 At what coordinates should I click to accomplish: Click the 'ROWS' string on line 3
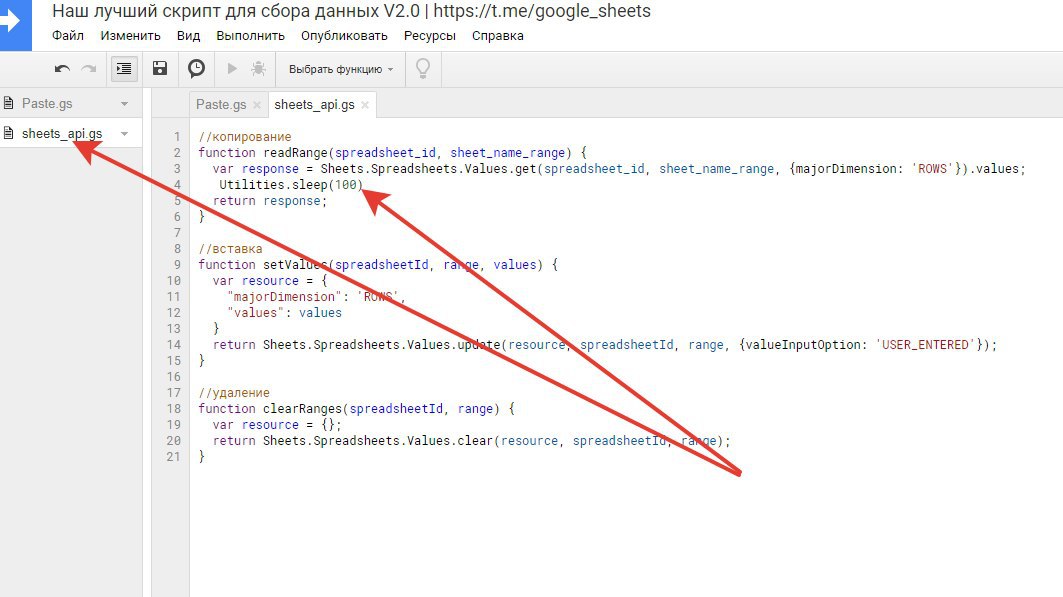tap(932, 169)
